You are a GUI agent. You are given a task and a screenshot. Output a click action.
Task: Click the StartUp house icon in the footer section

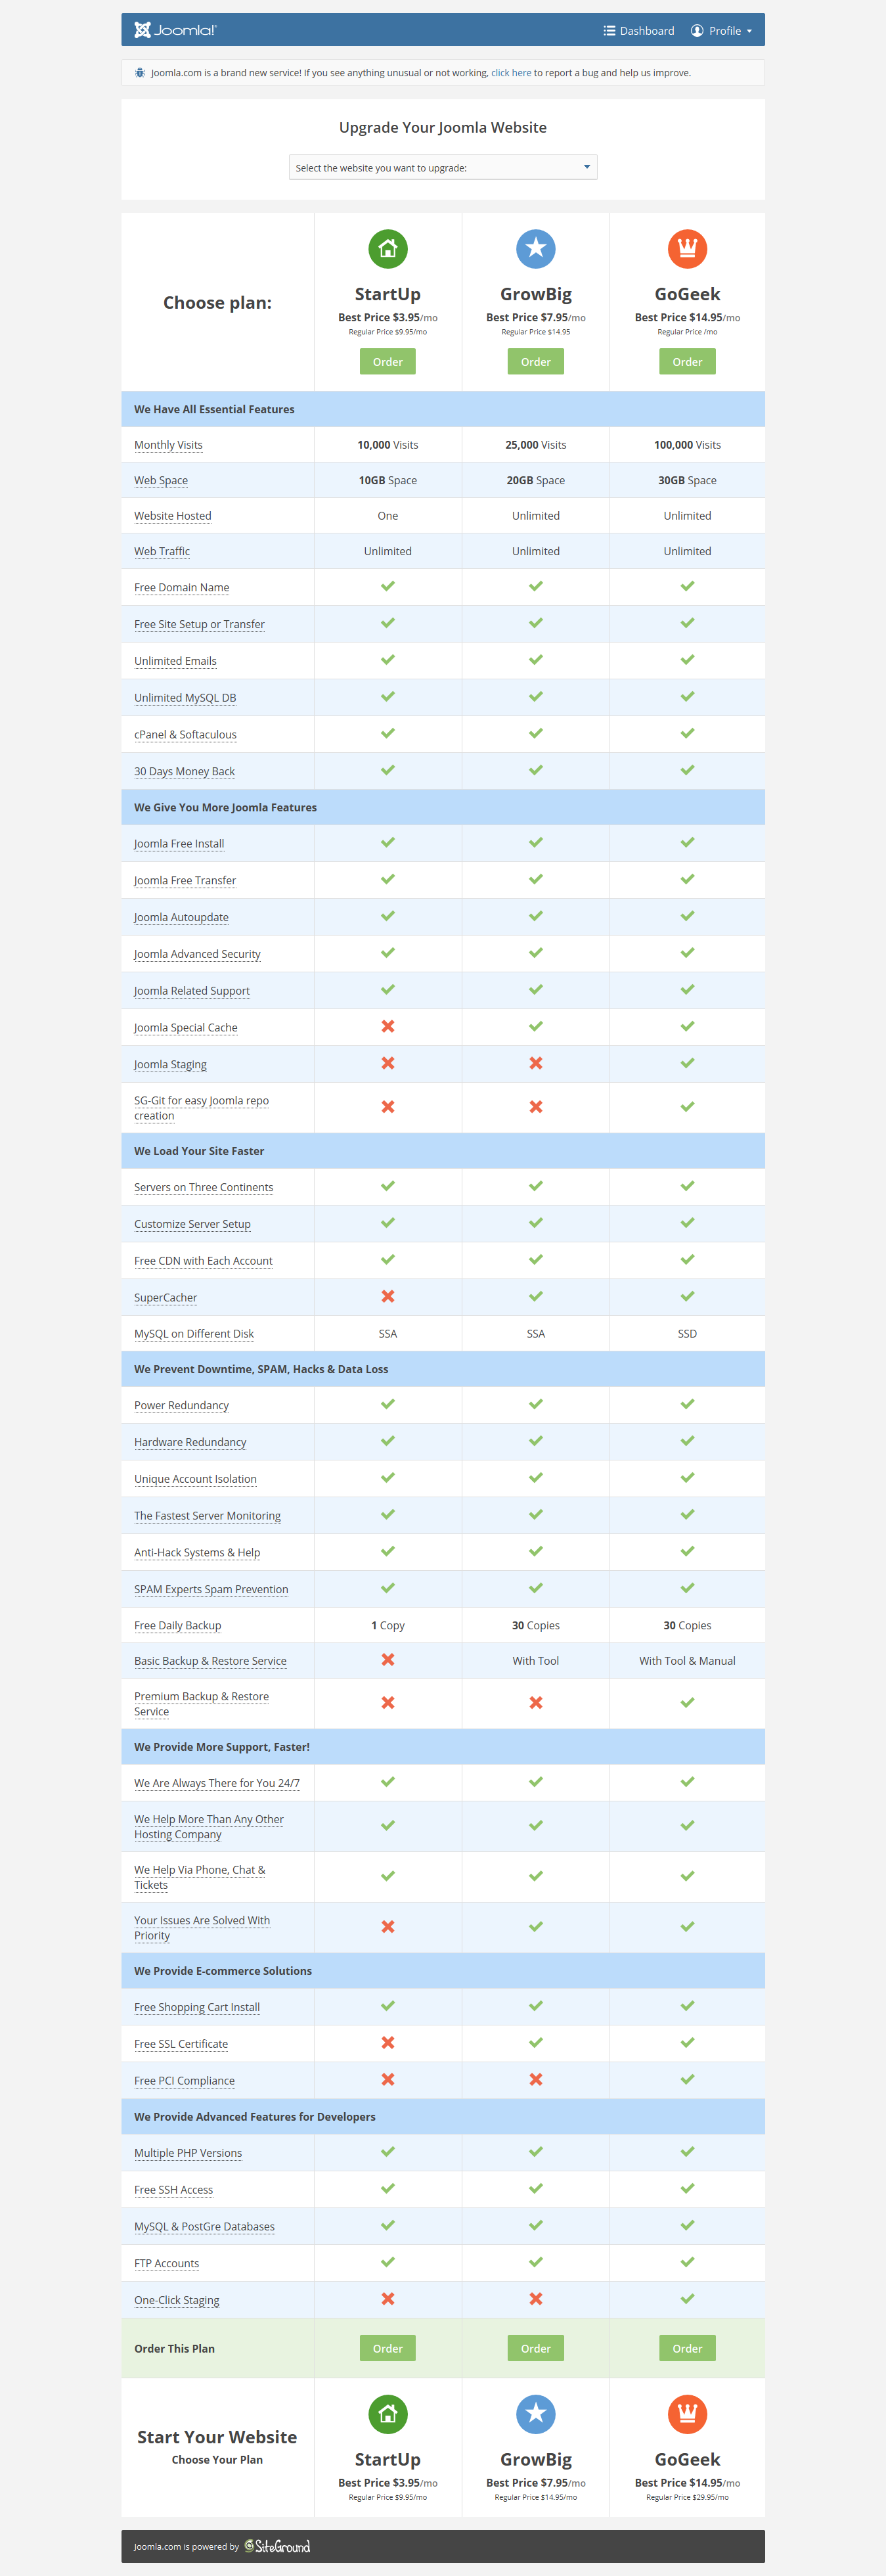(x=387, y=2414)
